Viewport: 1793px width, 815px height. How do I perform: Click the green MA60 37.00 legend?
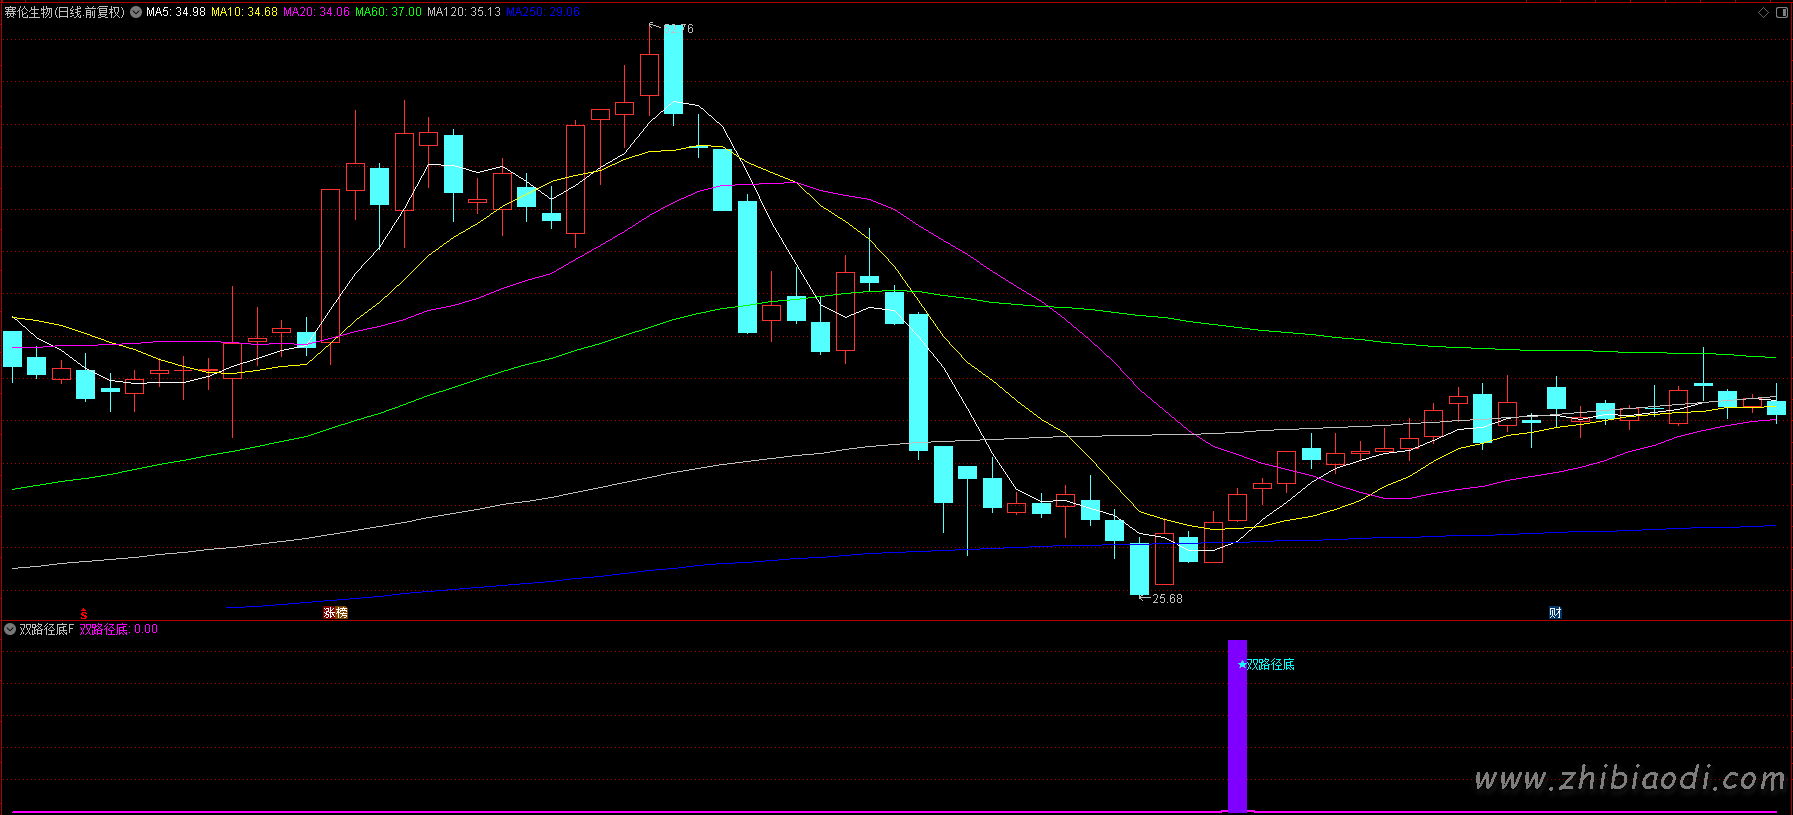388,12
